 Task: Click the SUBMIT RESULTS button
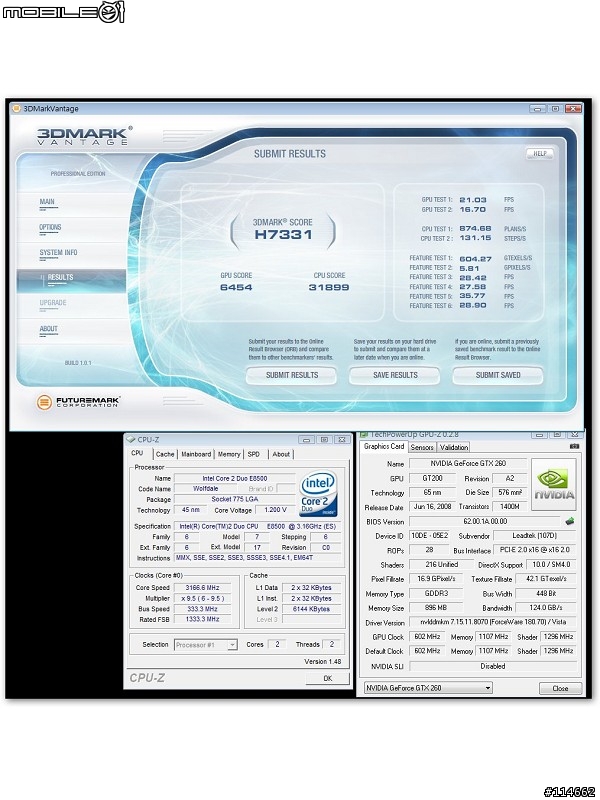(291, 375)
